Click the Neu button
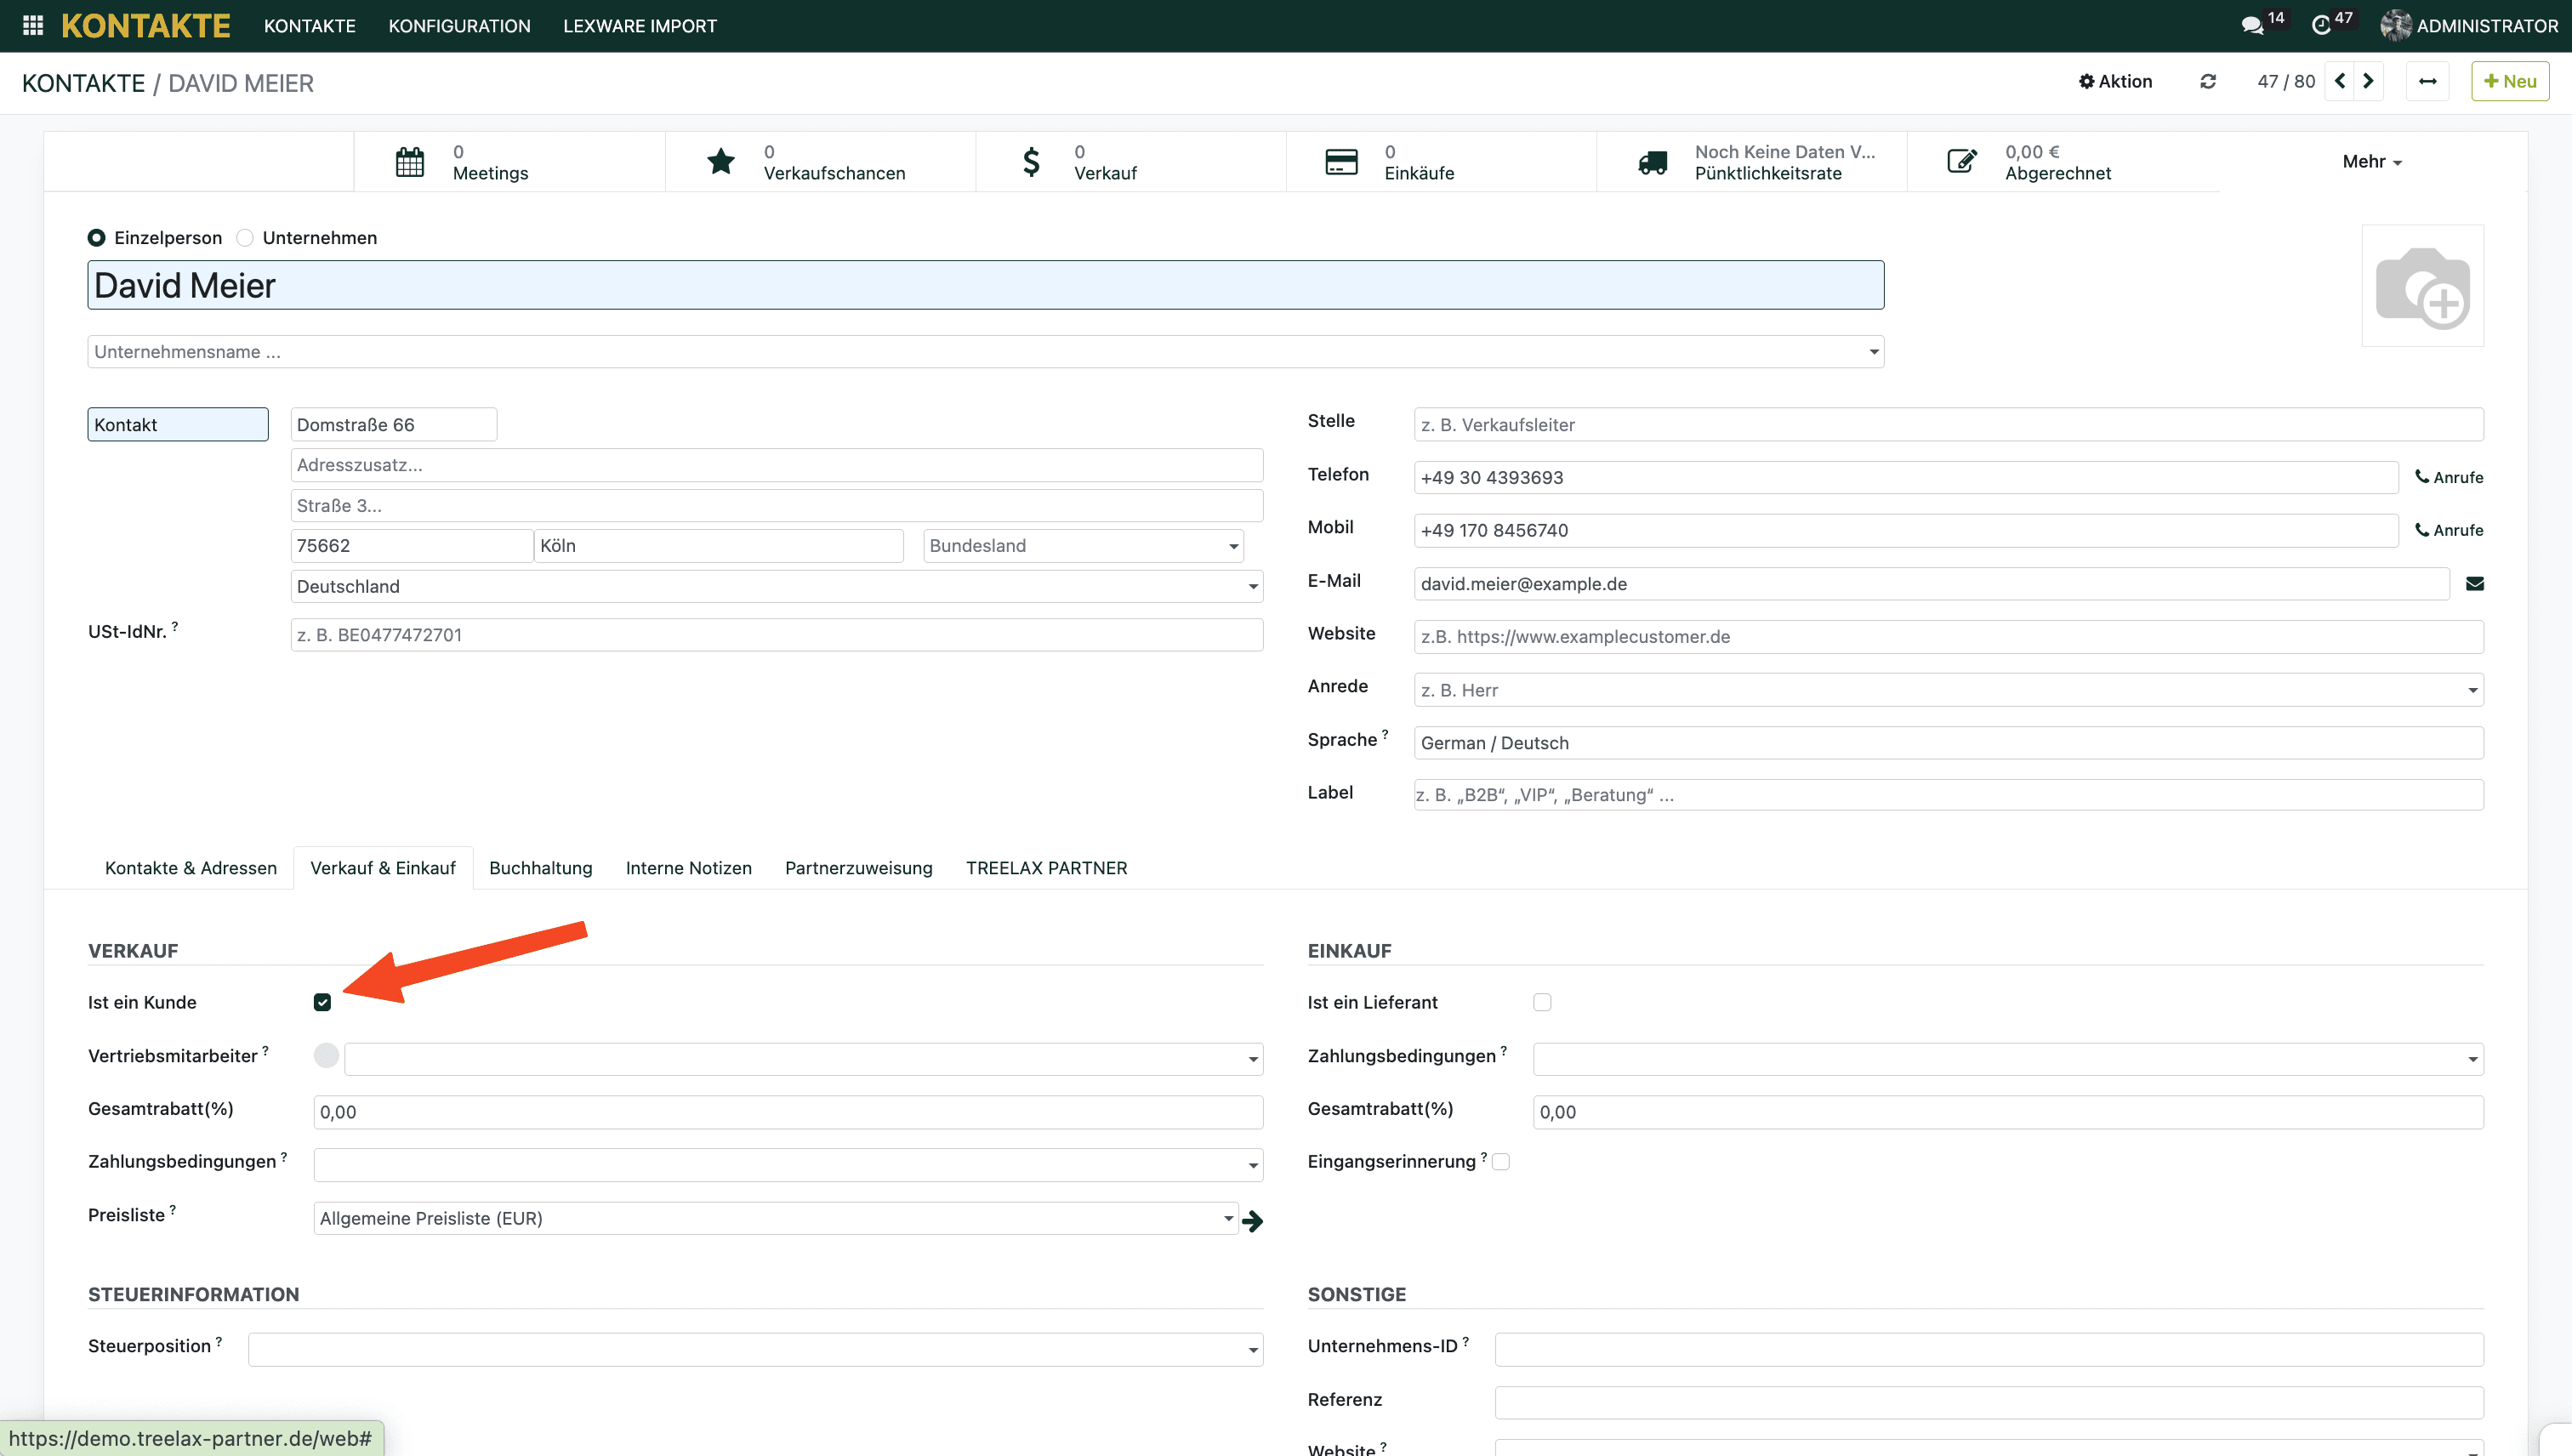Screen dimensions: 2572x1456 2509,82
